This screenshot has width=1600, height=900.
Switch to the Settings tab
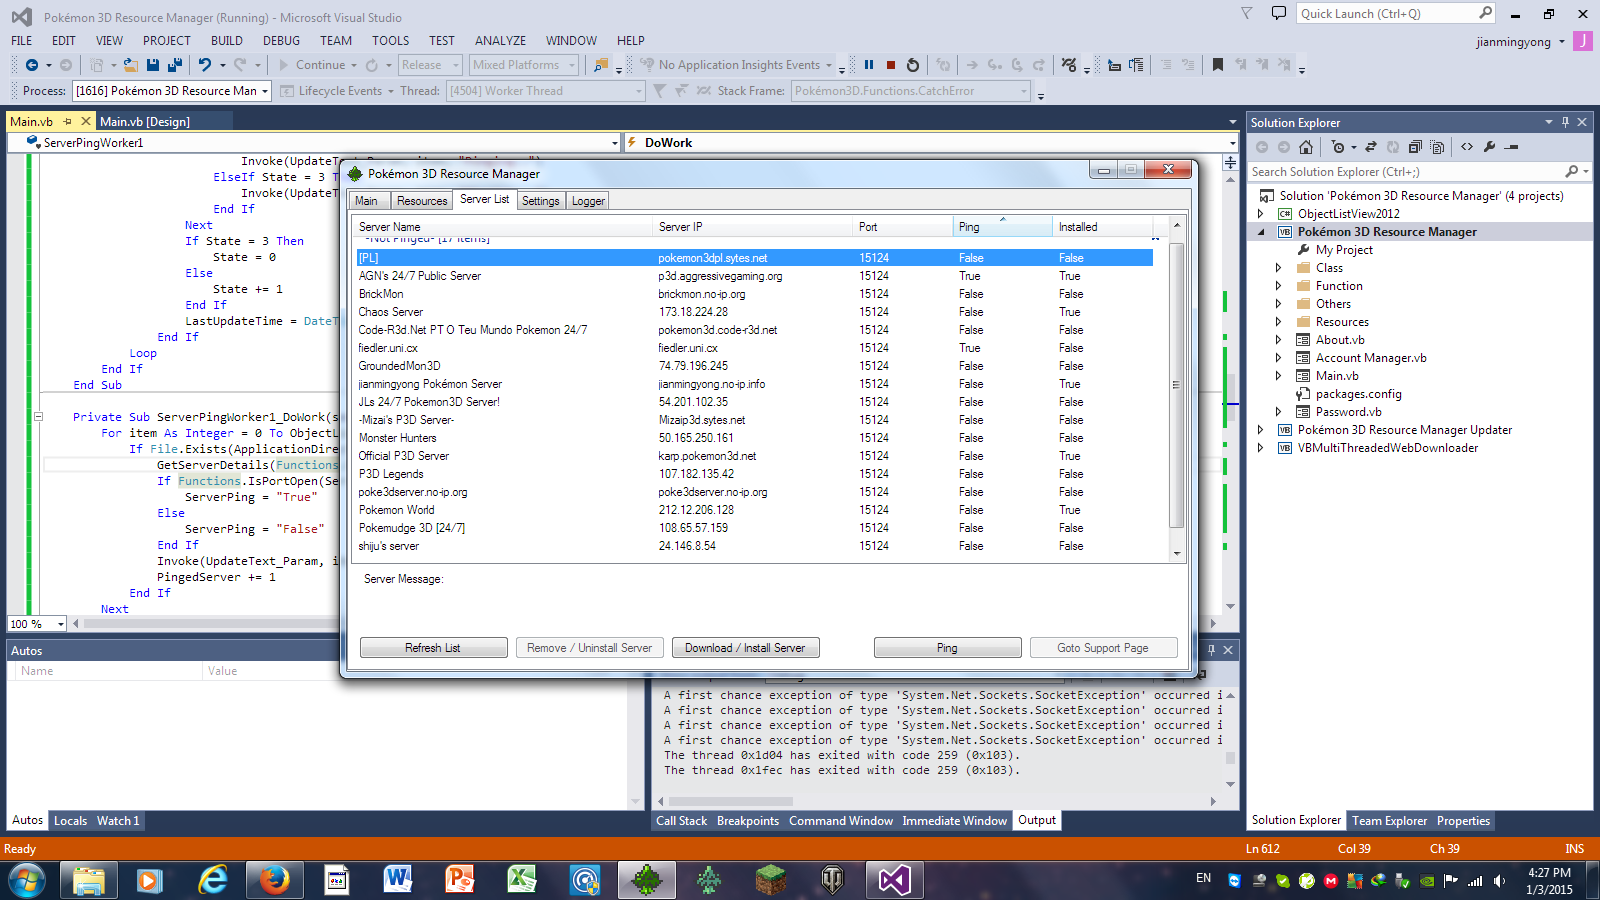540,201
